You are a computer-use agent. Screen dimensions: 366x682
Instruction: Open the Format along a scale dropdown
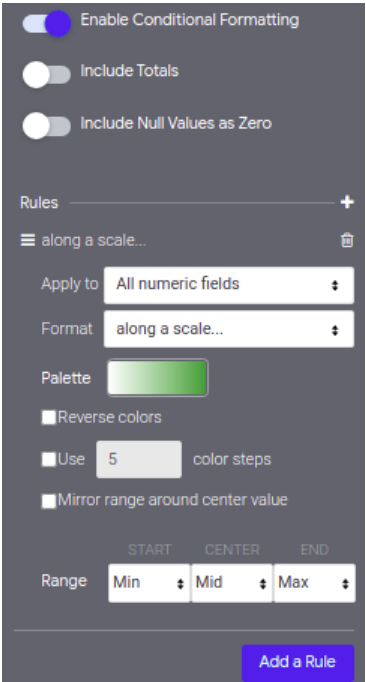pos(229,329)
